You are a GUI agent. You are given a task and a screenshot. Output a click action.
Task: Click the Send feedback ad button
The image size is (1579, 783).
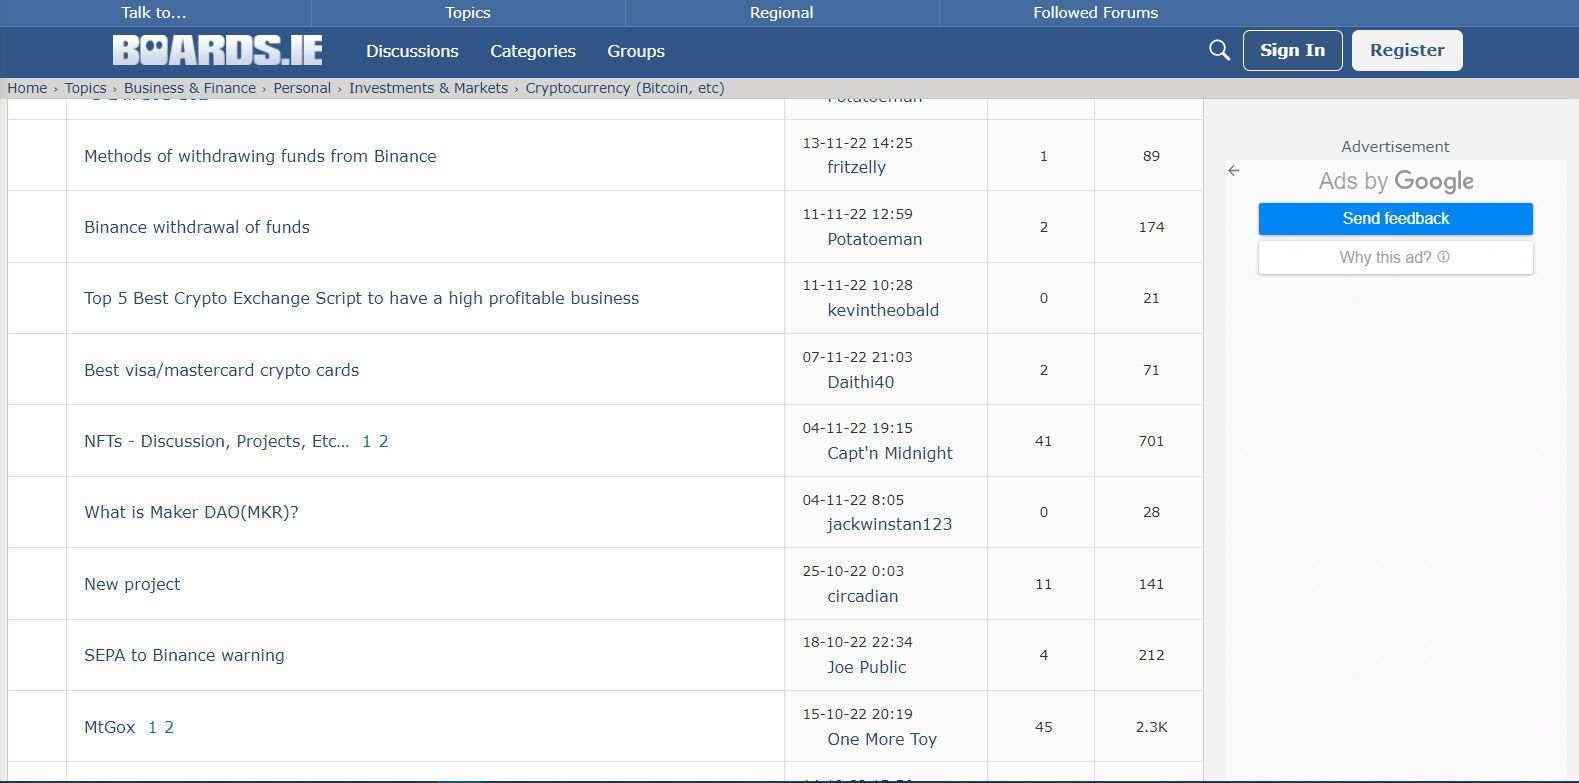pyautogui.click(x=1395, y=219)
